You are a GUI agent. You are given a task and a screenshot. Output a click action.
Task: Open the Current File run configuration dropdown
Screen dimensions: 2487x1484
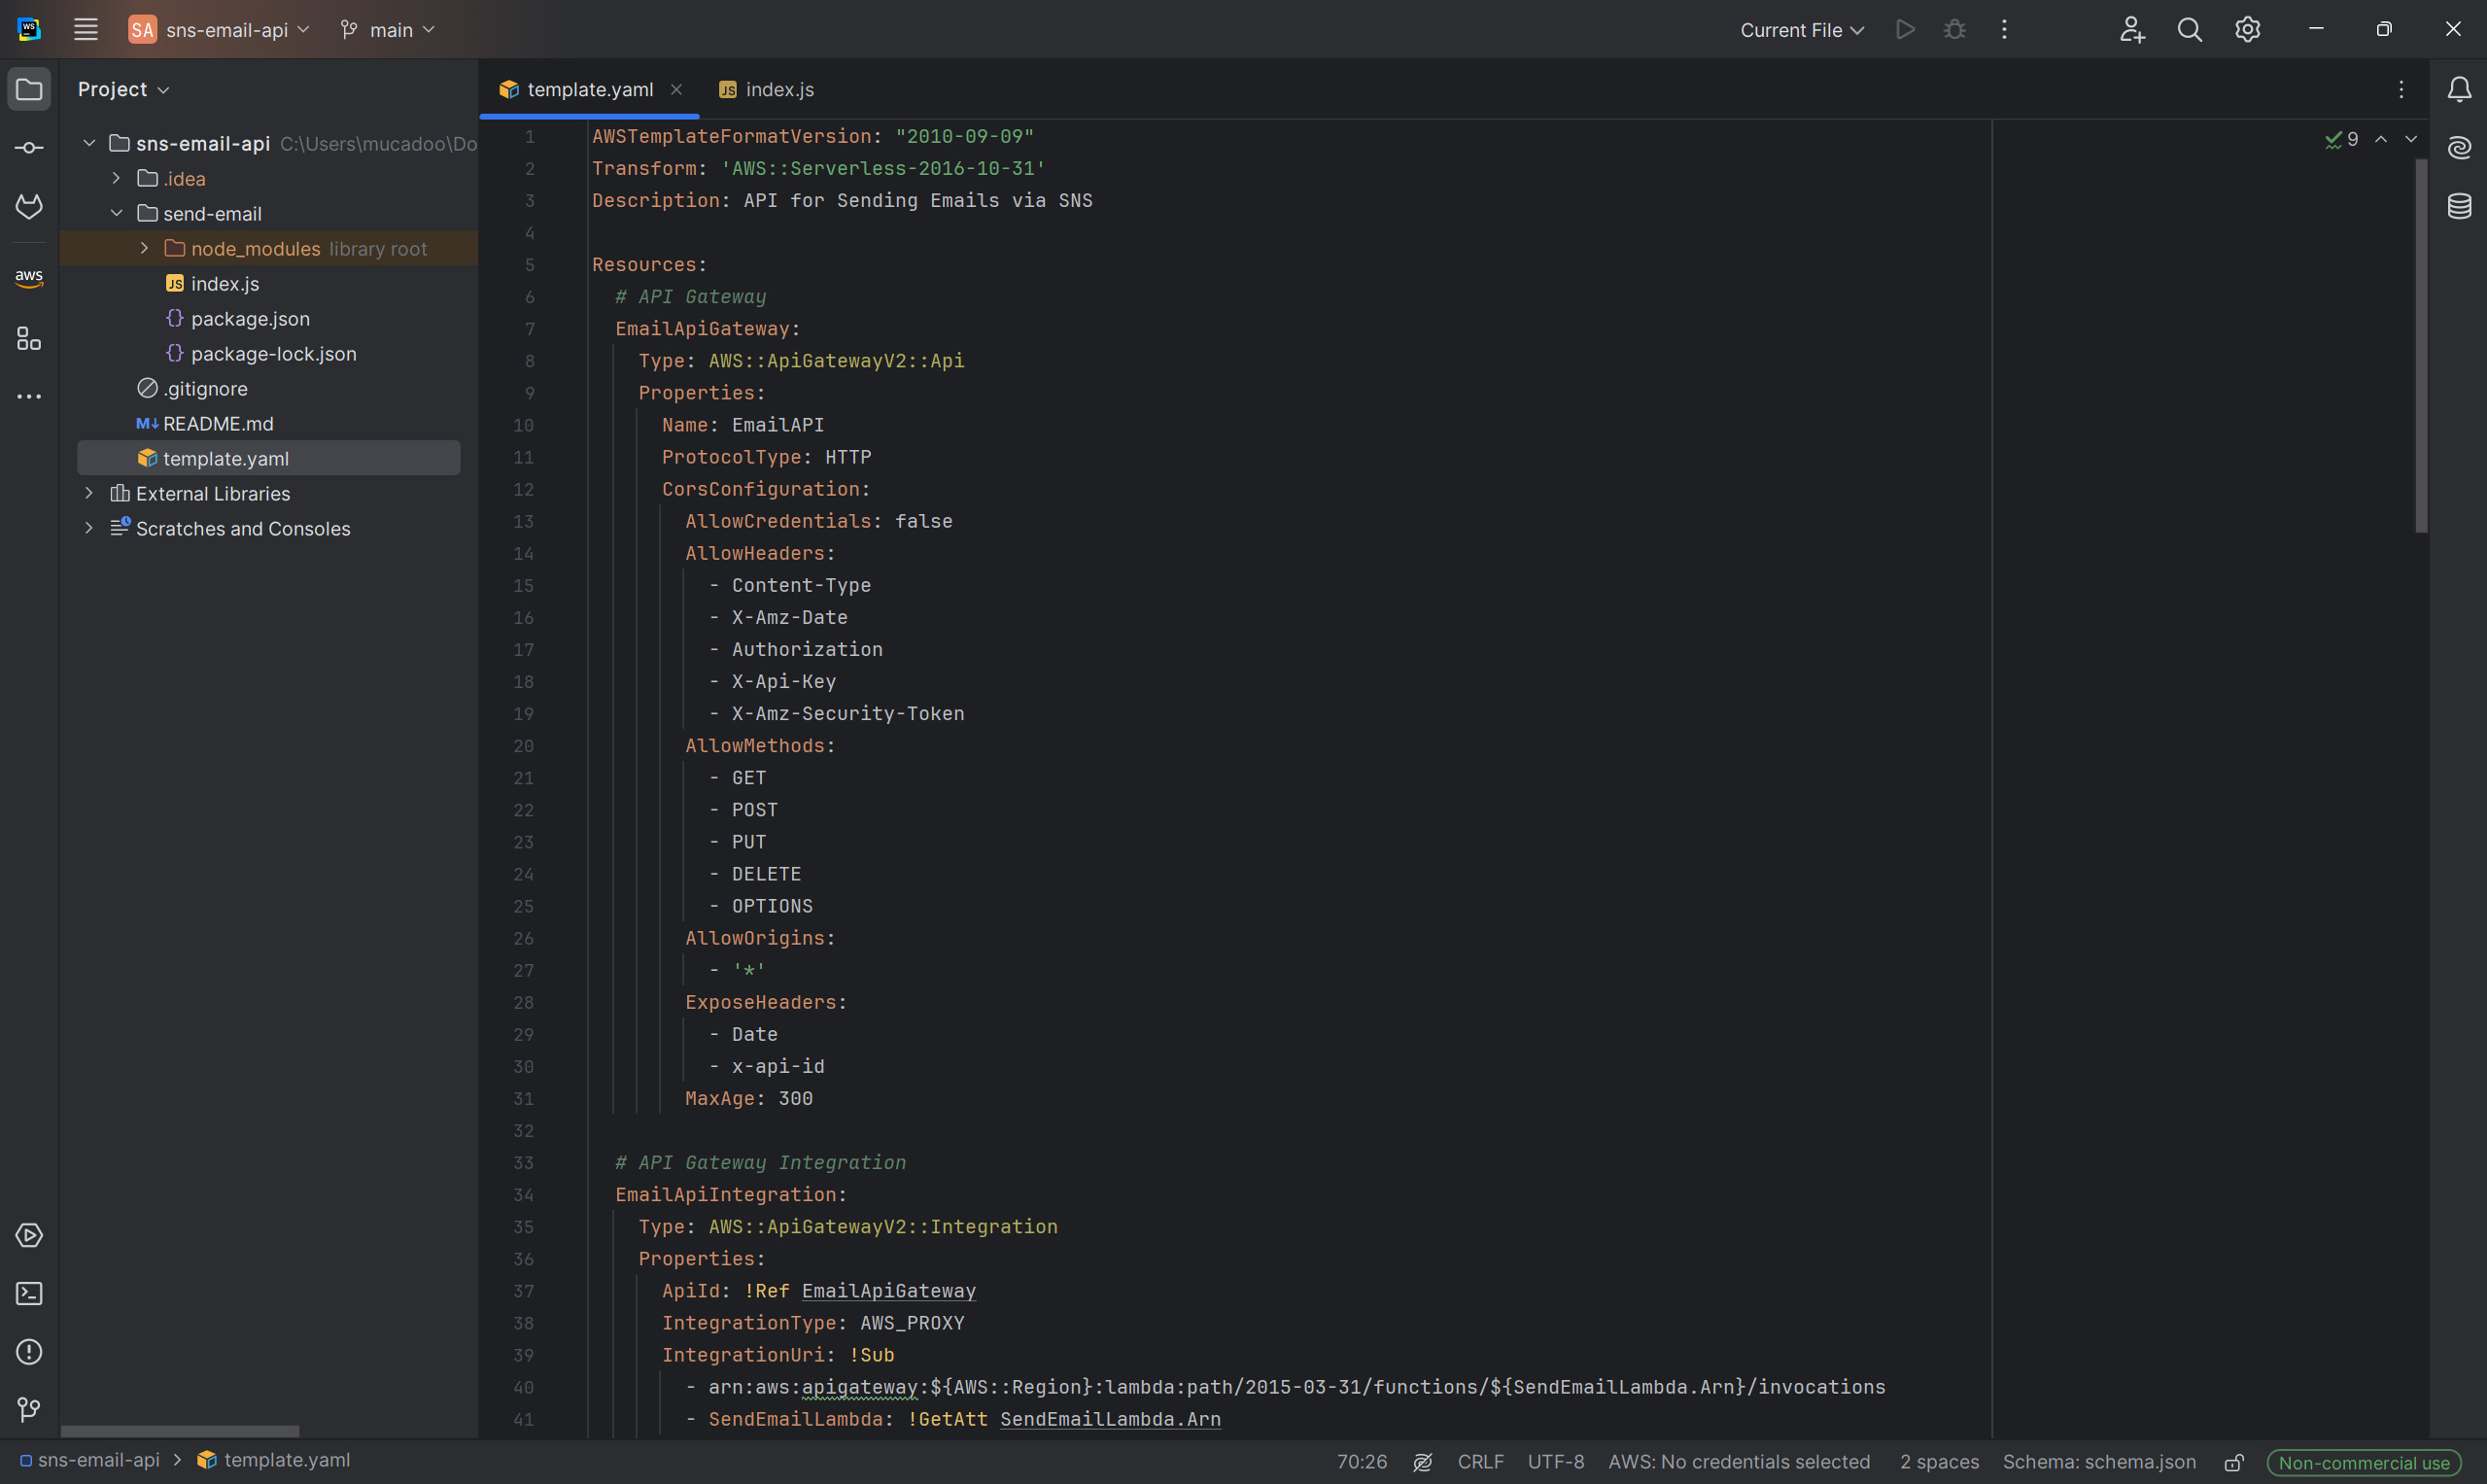[1801, 30]
